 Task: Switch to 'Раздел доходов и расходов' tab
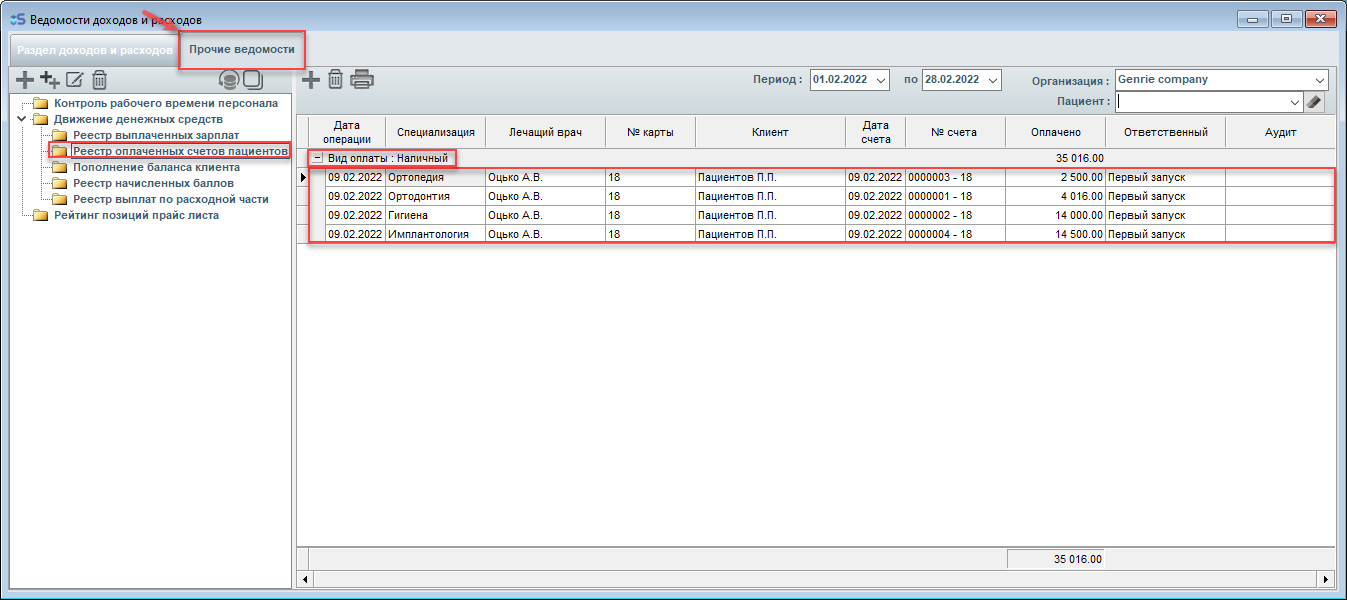point(94,49)
